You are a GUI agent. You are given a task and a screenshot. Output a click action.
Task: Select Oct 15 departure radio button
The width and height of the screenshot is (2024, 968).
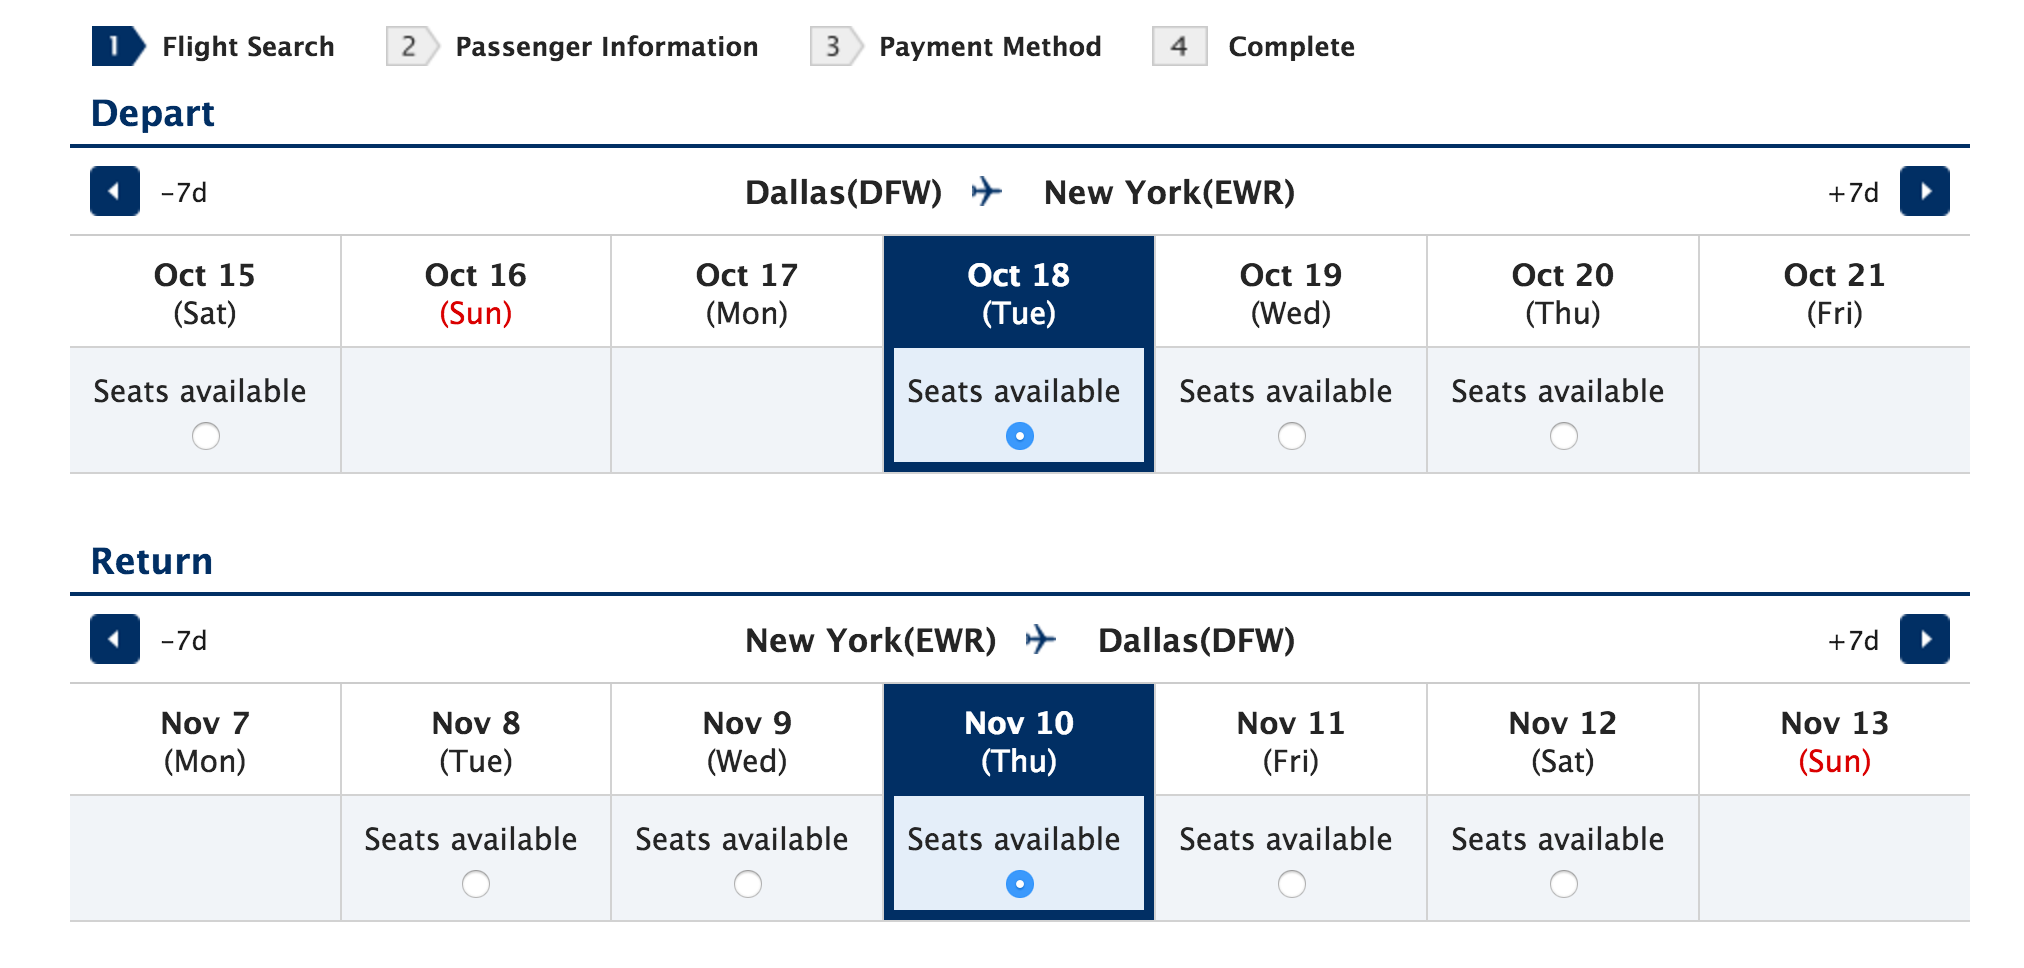(x=206, y=436)
